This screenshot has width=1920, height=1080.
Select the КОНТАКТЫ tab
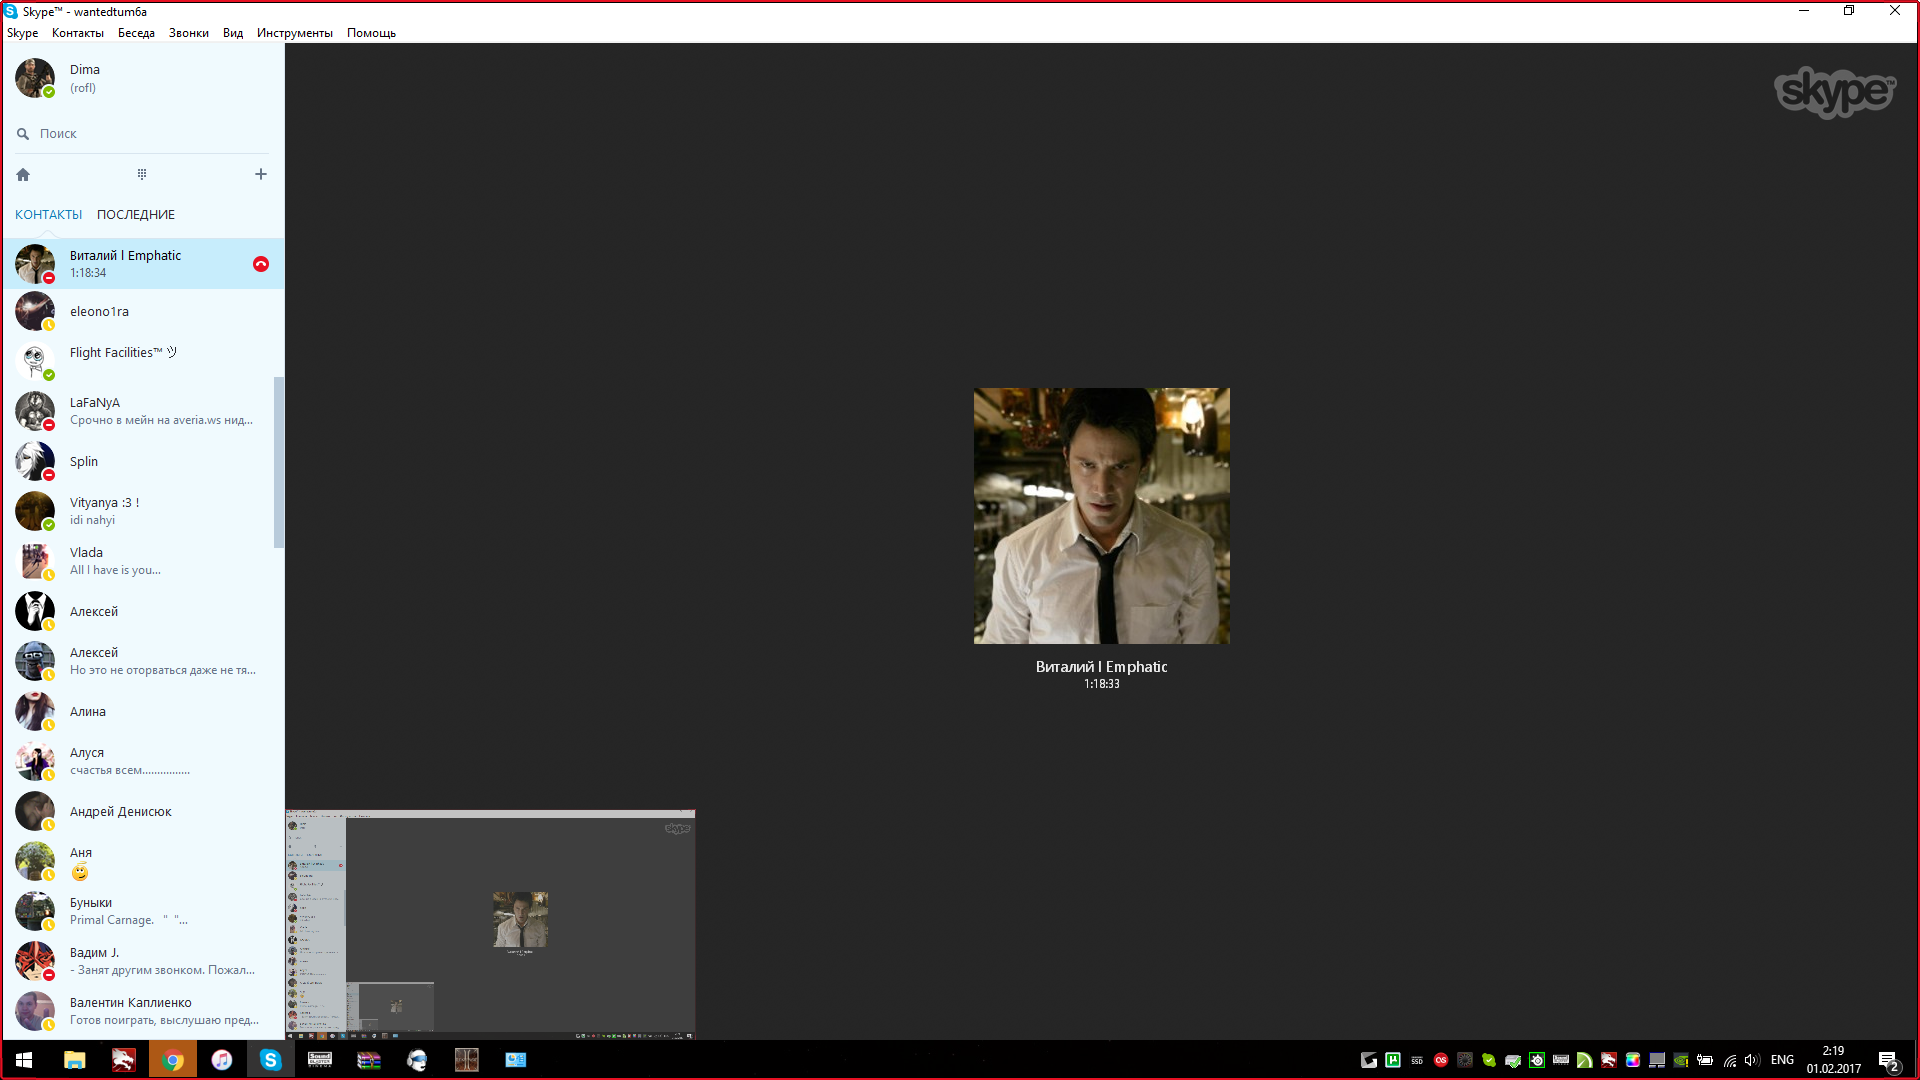[x=48, y=215]
